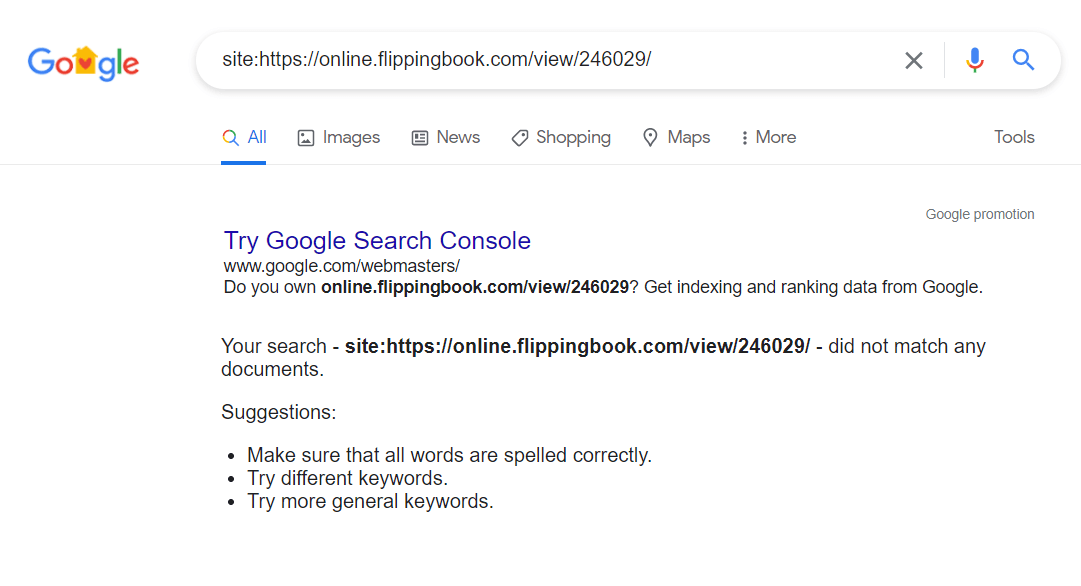Click 'Make sure that all words are spelled correctly'
This screenshot has width=1081, height=586.
[x=449, y=456]
